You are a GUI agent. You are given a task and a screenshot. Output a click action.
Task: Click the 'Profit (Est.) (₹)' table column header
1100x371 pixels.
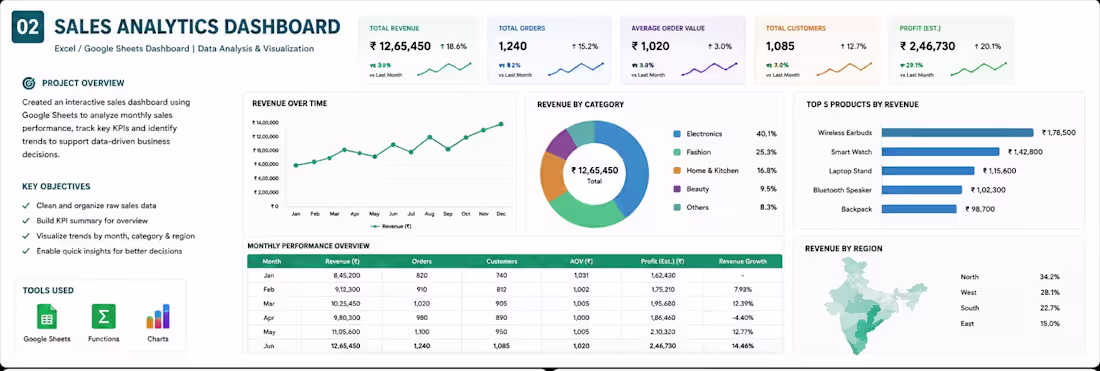pyautogui.click(x=662, y=262)
